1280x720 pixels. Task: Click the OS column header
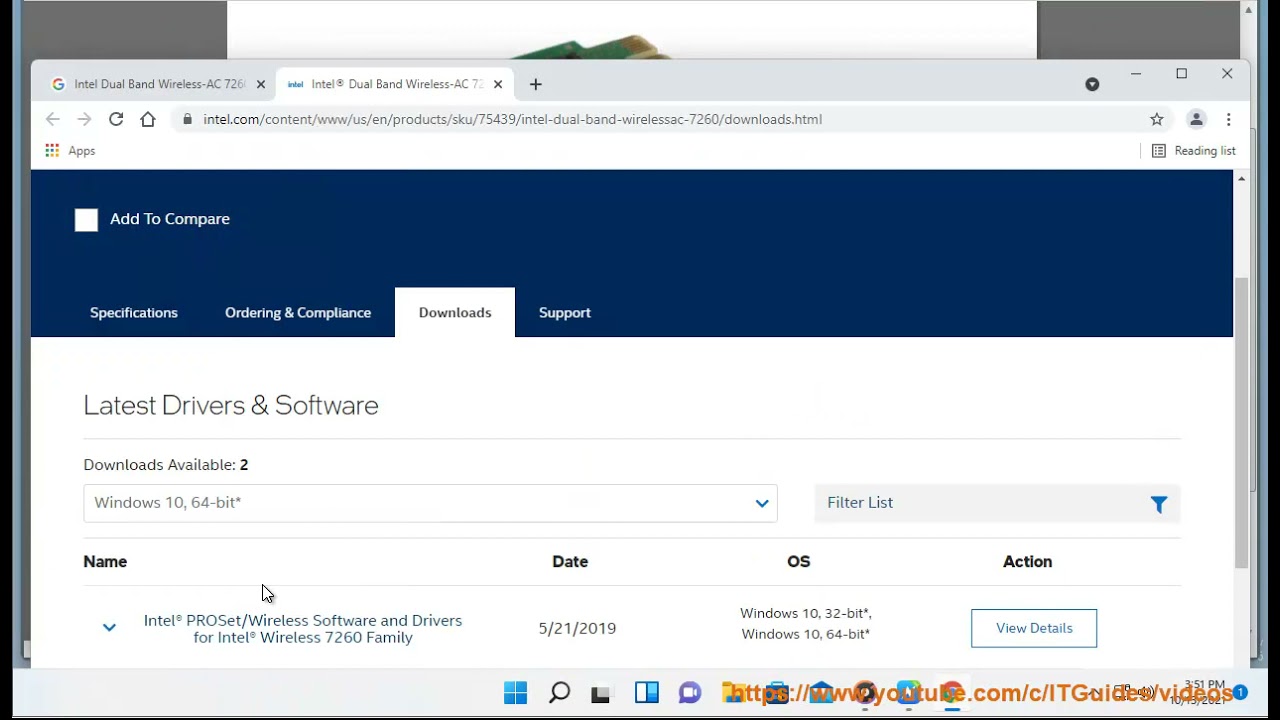798,562
